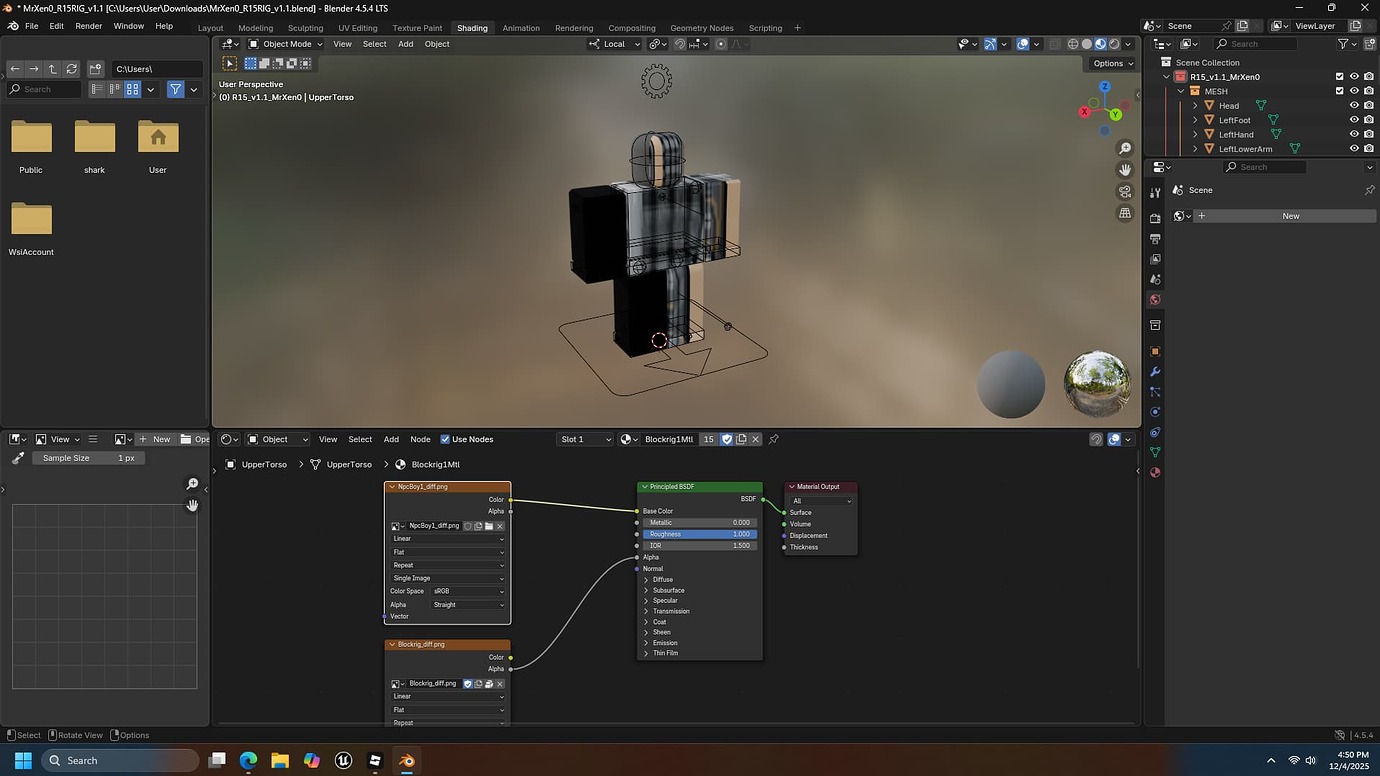Switch to the Animation workspace tab
The width and height of the screenshot is (1380, 776).
point(521,28)
